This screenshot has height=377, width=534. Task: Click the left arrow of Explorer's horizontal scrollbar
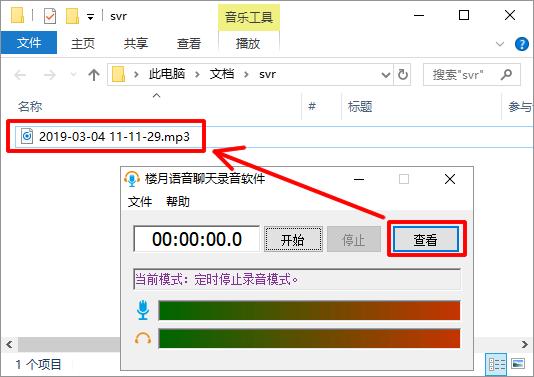tap(9, 344)
